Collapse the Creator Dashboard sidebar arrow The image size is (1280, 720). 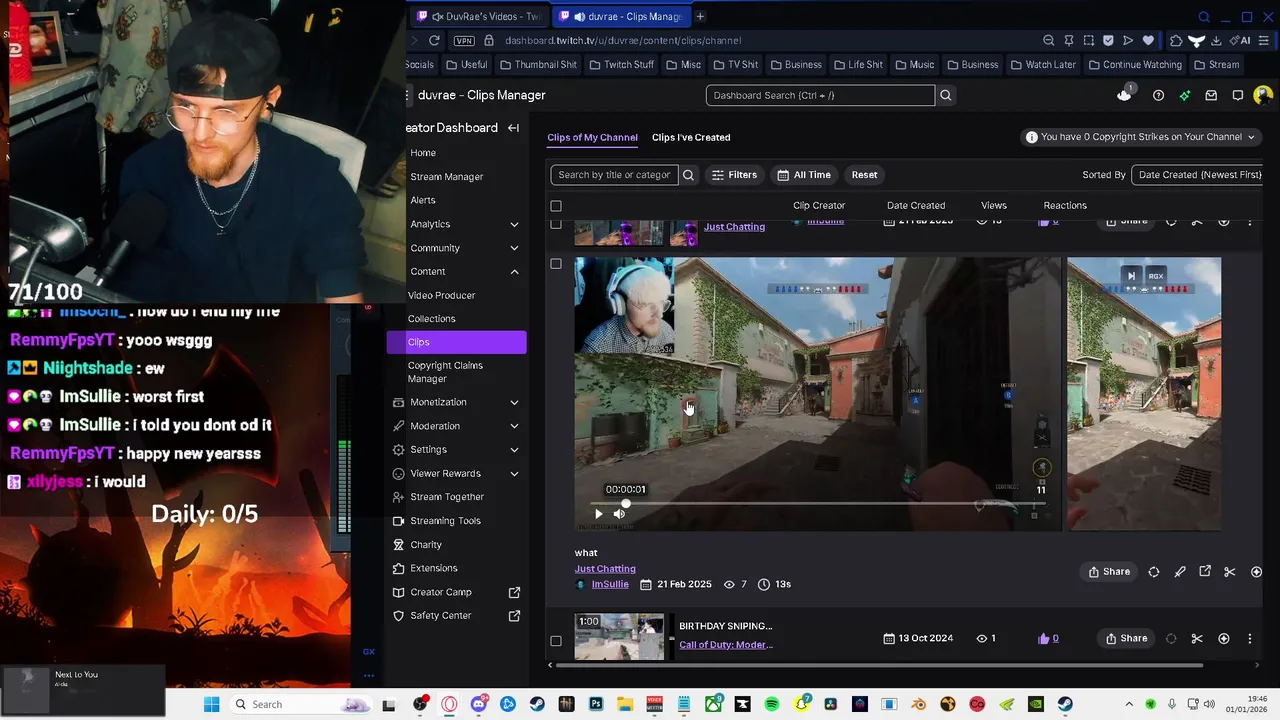click(x=513, y=128)
